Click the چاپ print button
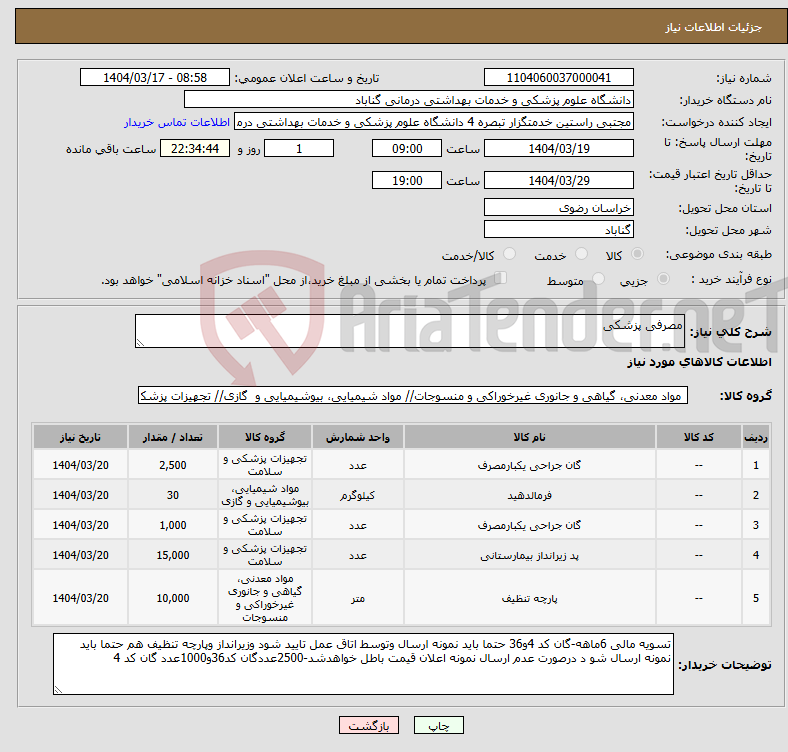The image size is (788, 752). pyautogui.click(x=439, y=725)
